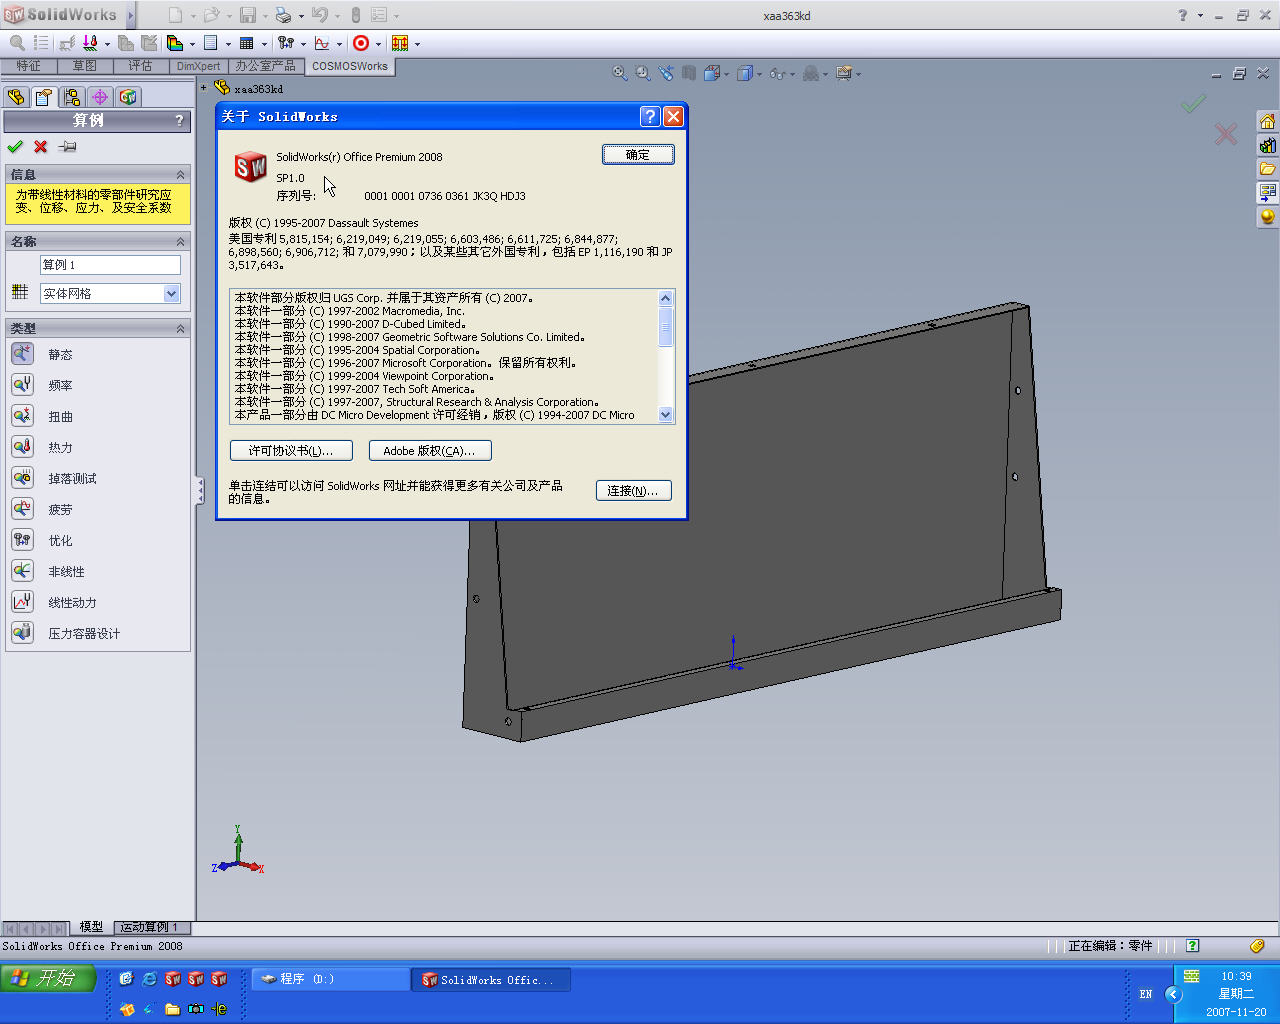Open the DimXpertManager crosshair tab icon
This screenshot has width=1280, height=1024.
(100, 97)
